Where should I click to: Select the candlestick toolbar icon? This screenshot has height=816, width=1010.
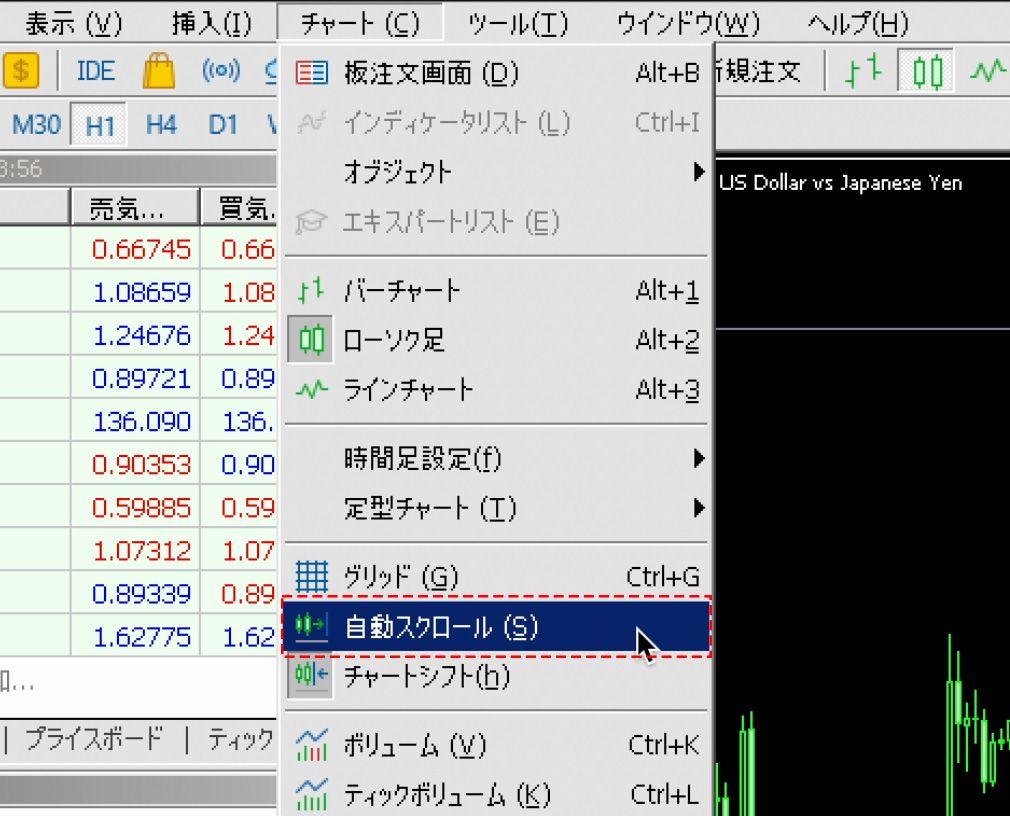point(928,72)
